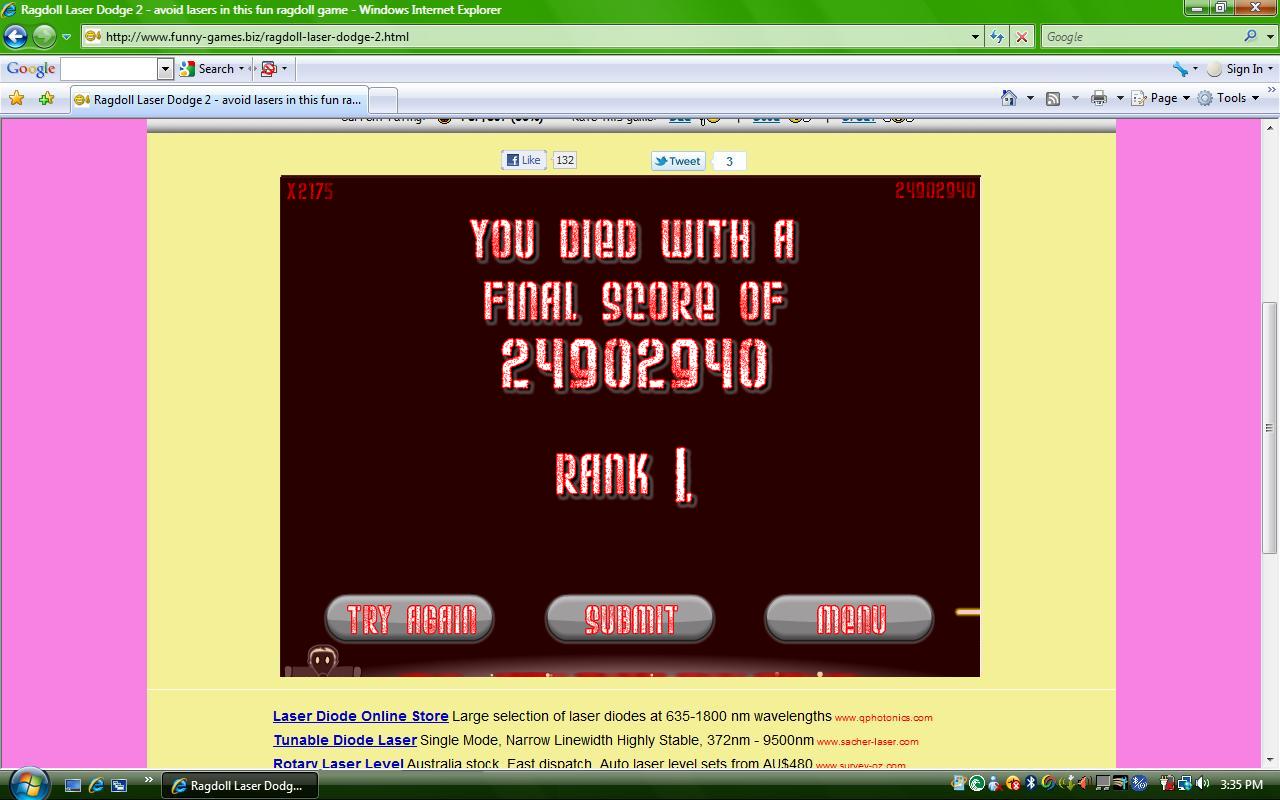1280x800 pixels.
Task: Open the Google Toolbar Search options arrow
Action: (x=241, y=69)
